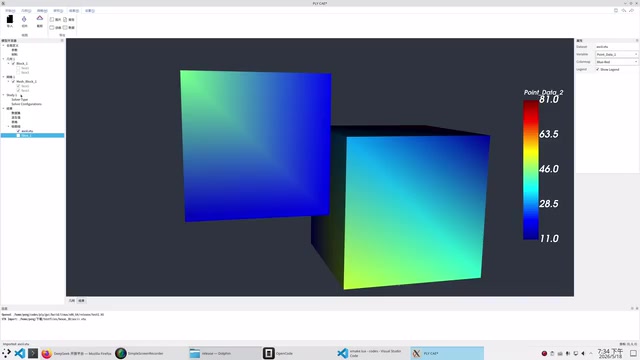Click the clock showing 7:34 in the taskbar
The width and height of the screenshot is (640, 360).
click(x=610, y=353)
